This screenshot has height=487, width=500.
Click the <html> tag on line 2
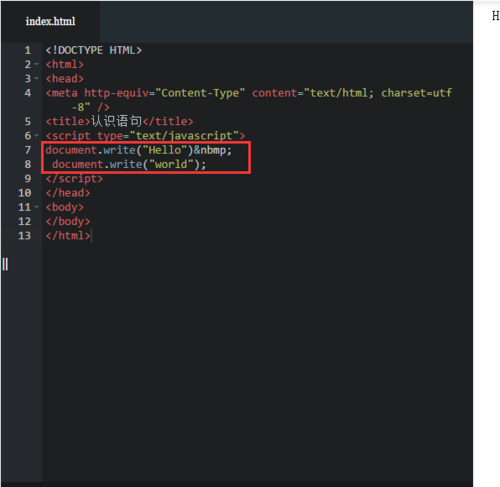point(65,64)
